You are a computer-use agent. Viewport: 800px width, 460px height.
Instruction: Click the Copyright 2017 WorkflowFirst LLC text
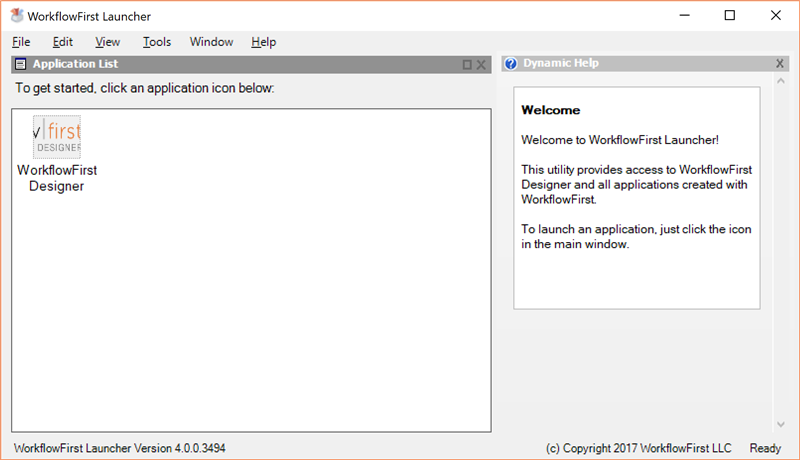click(638, 448)
